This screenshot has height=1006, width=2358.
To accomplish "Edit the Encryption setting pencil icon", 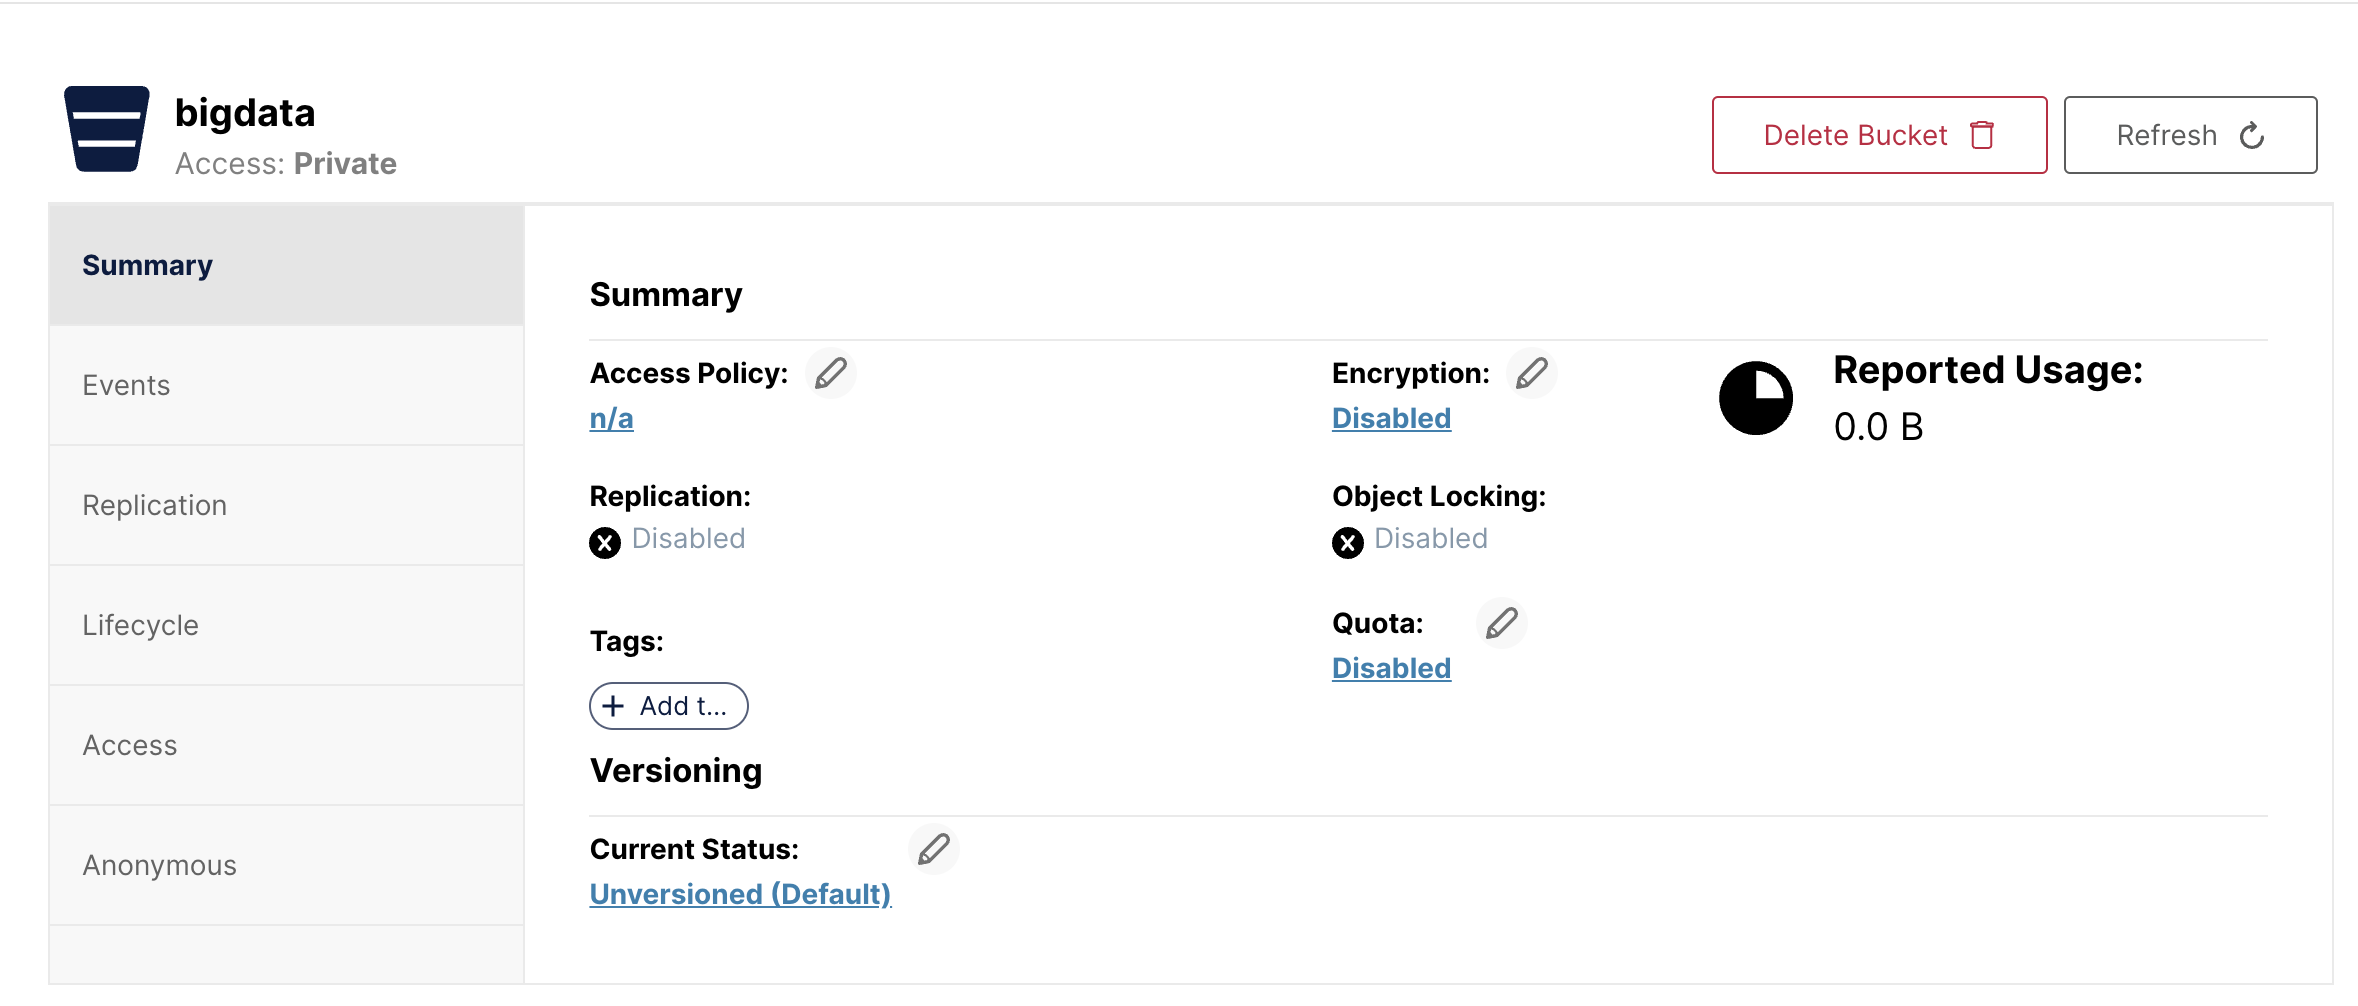I will 1532,373.
